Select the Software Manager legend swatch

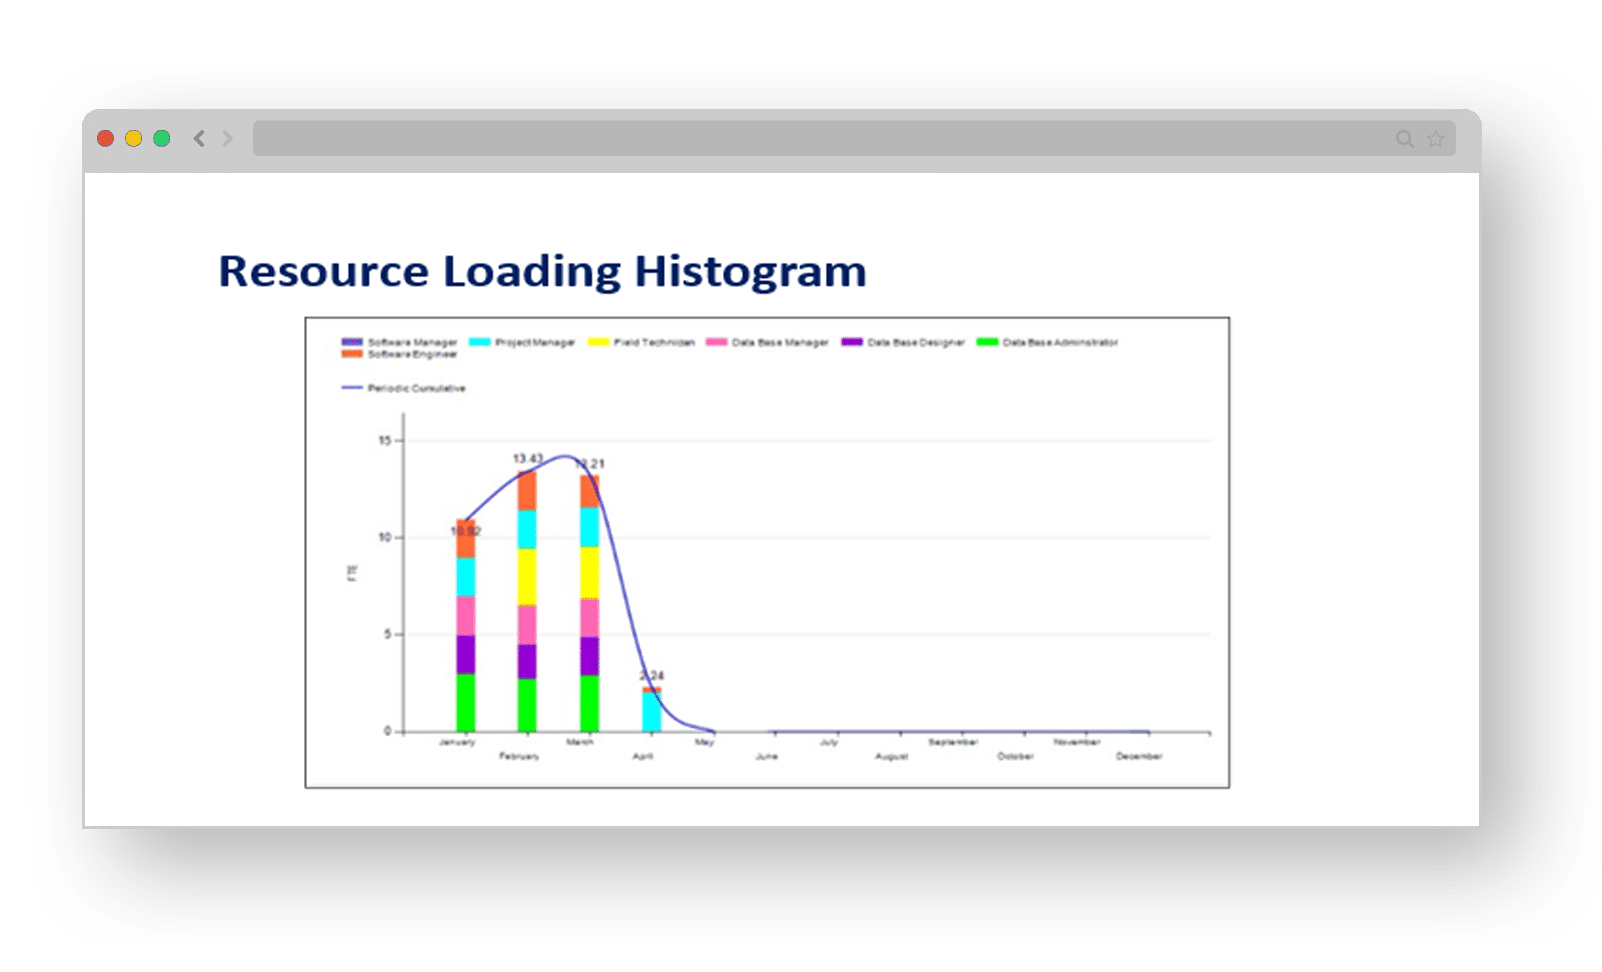(352, 342)
